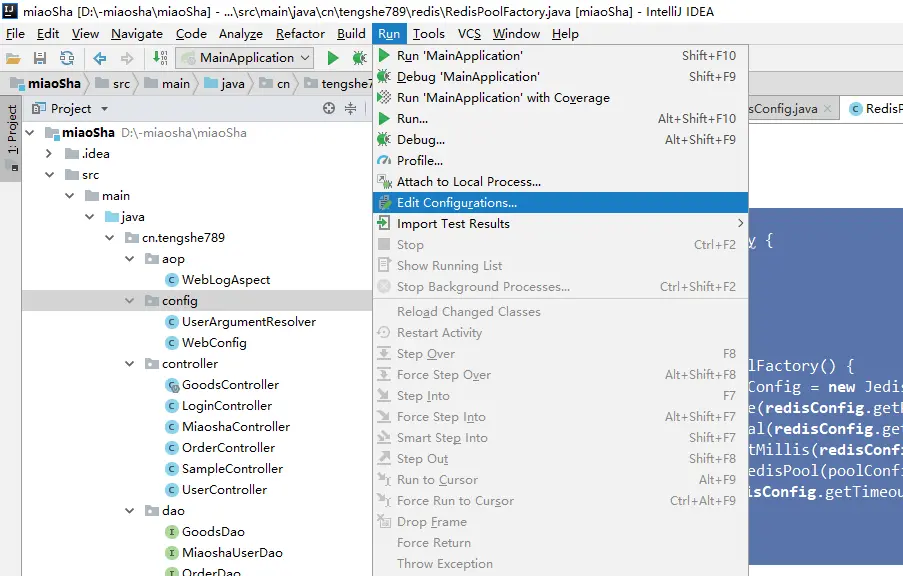This screenshot has width=903, height=576.
Task: Close the sConfig.java editor tab
Action: [828, 108]
